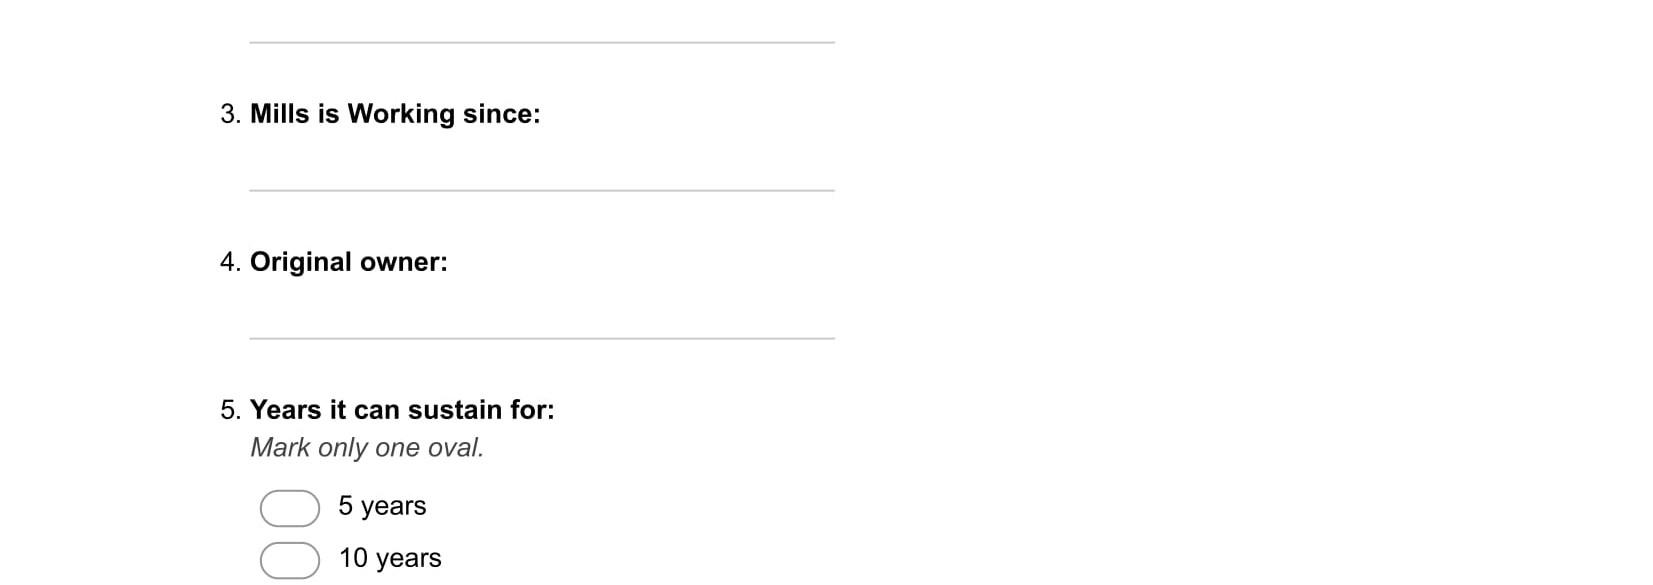
Task: Click the answer line under Original owner
Action: click(x=542, y=338)
